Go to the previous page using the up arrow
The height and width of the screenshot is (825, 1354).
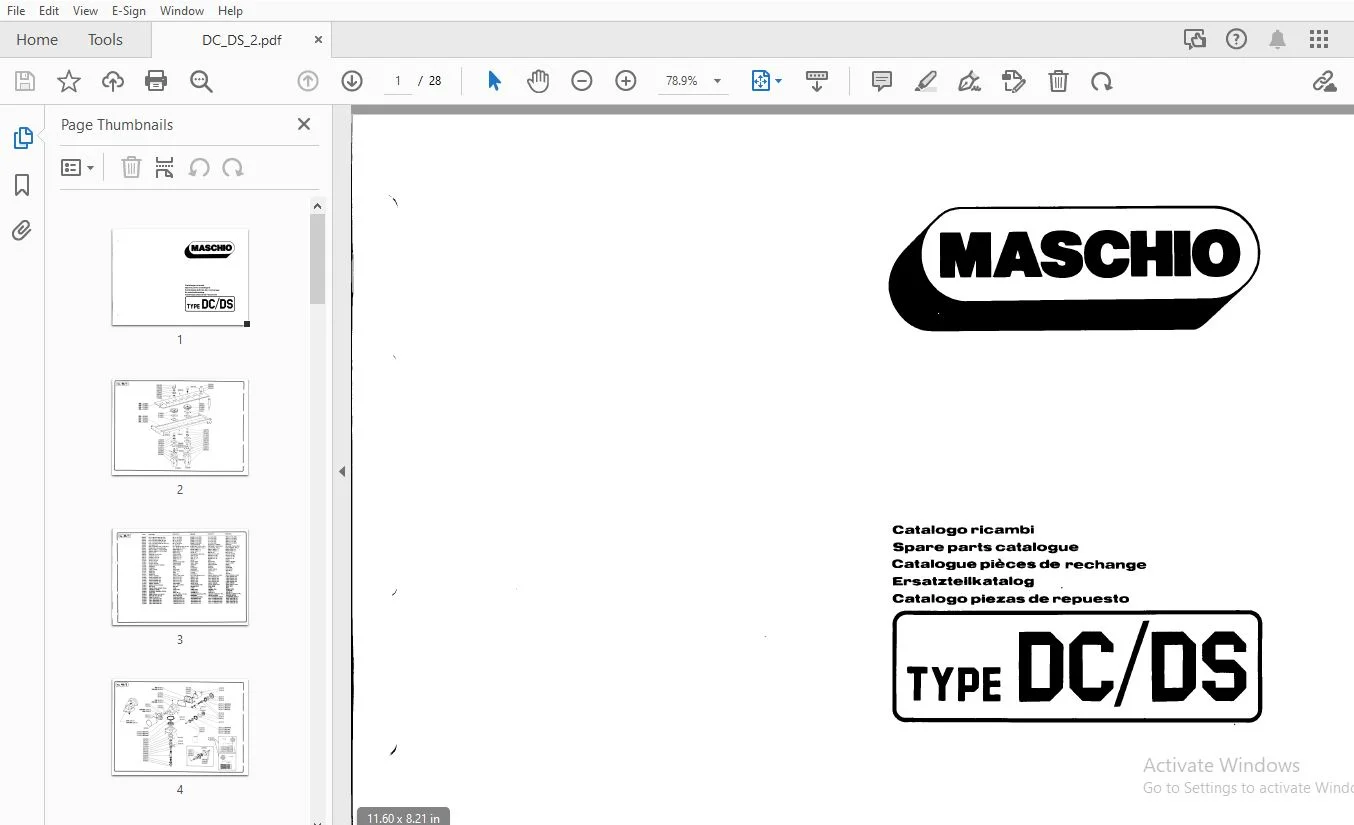(x=308, y=81)
